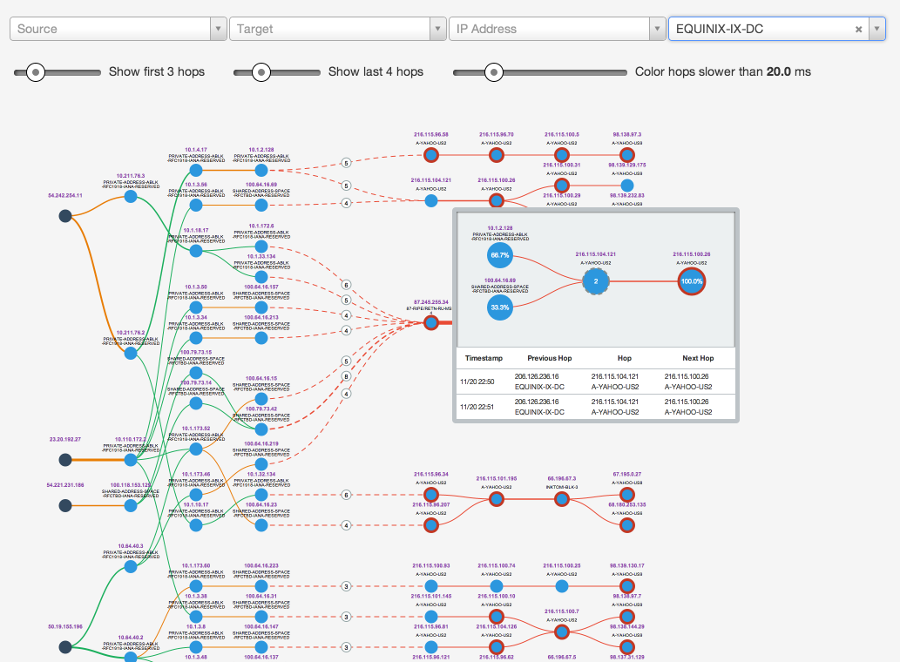Click the 33.3% node in the popup
The image size is (900, 662).
[x=500, y=307]
